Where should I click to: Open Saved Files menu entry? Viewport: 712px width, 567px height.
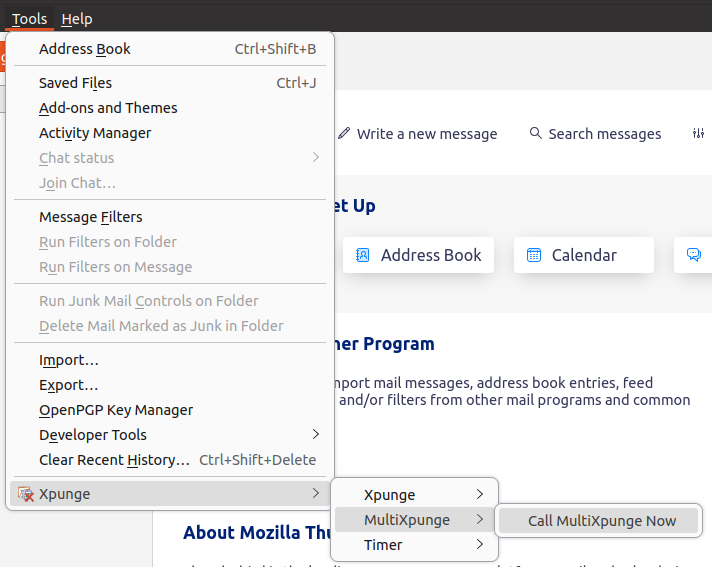pos(170,83)
